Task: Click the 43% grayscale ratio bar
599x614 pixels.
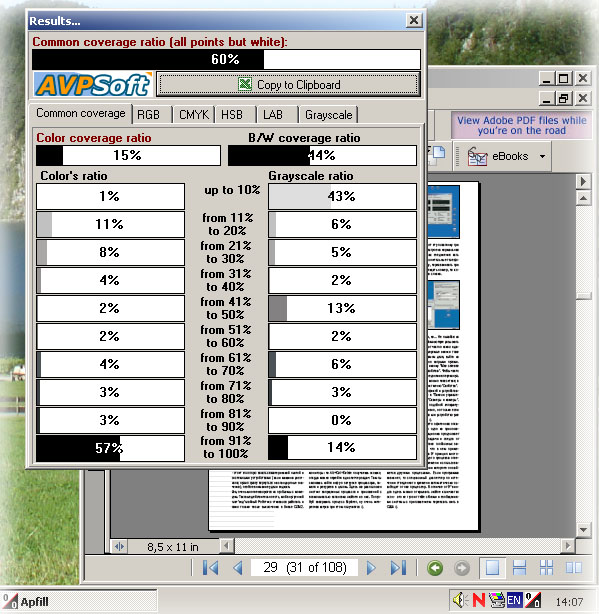Action: (x=342, y=196)
